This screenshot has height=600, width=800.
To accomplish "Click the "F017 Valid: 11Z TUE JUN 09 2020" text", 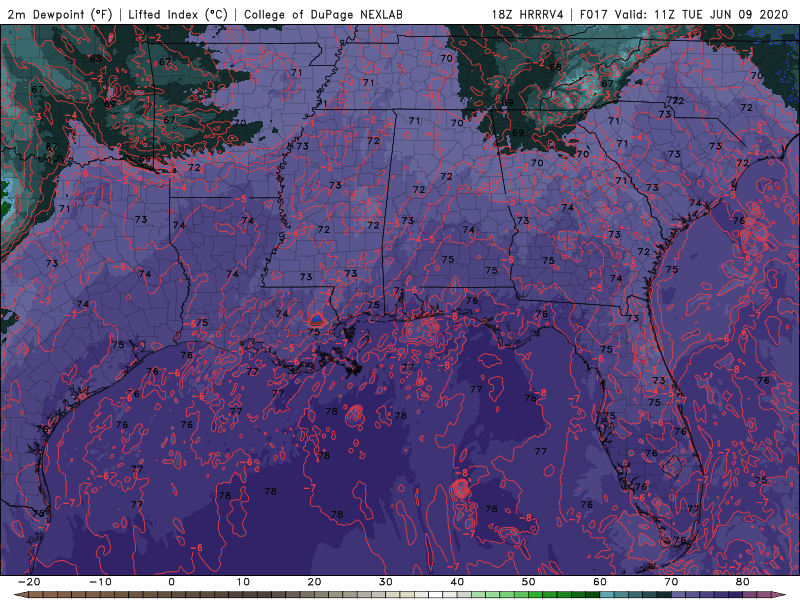I will pyautogui.click(x=684, y=14).
